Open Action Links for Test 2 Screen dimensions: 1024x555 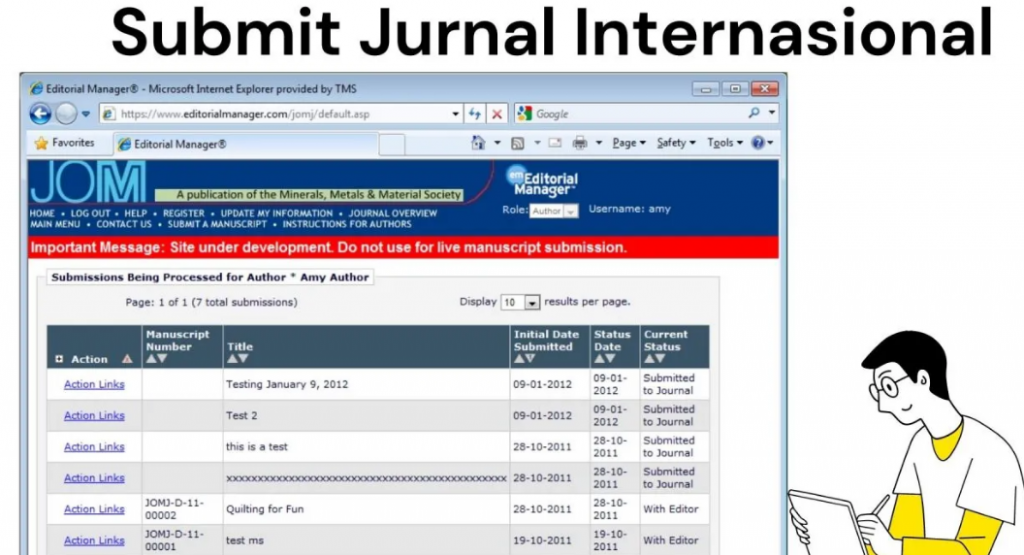click(x=94, y=416)
